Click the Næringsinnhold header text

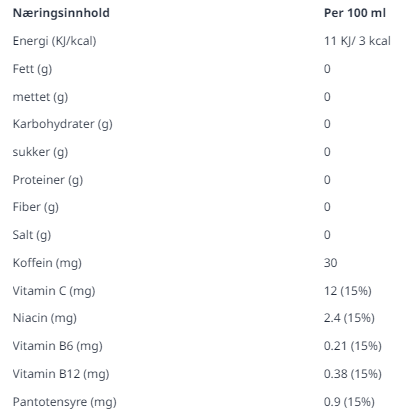[x=61, y=13]
